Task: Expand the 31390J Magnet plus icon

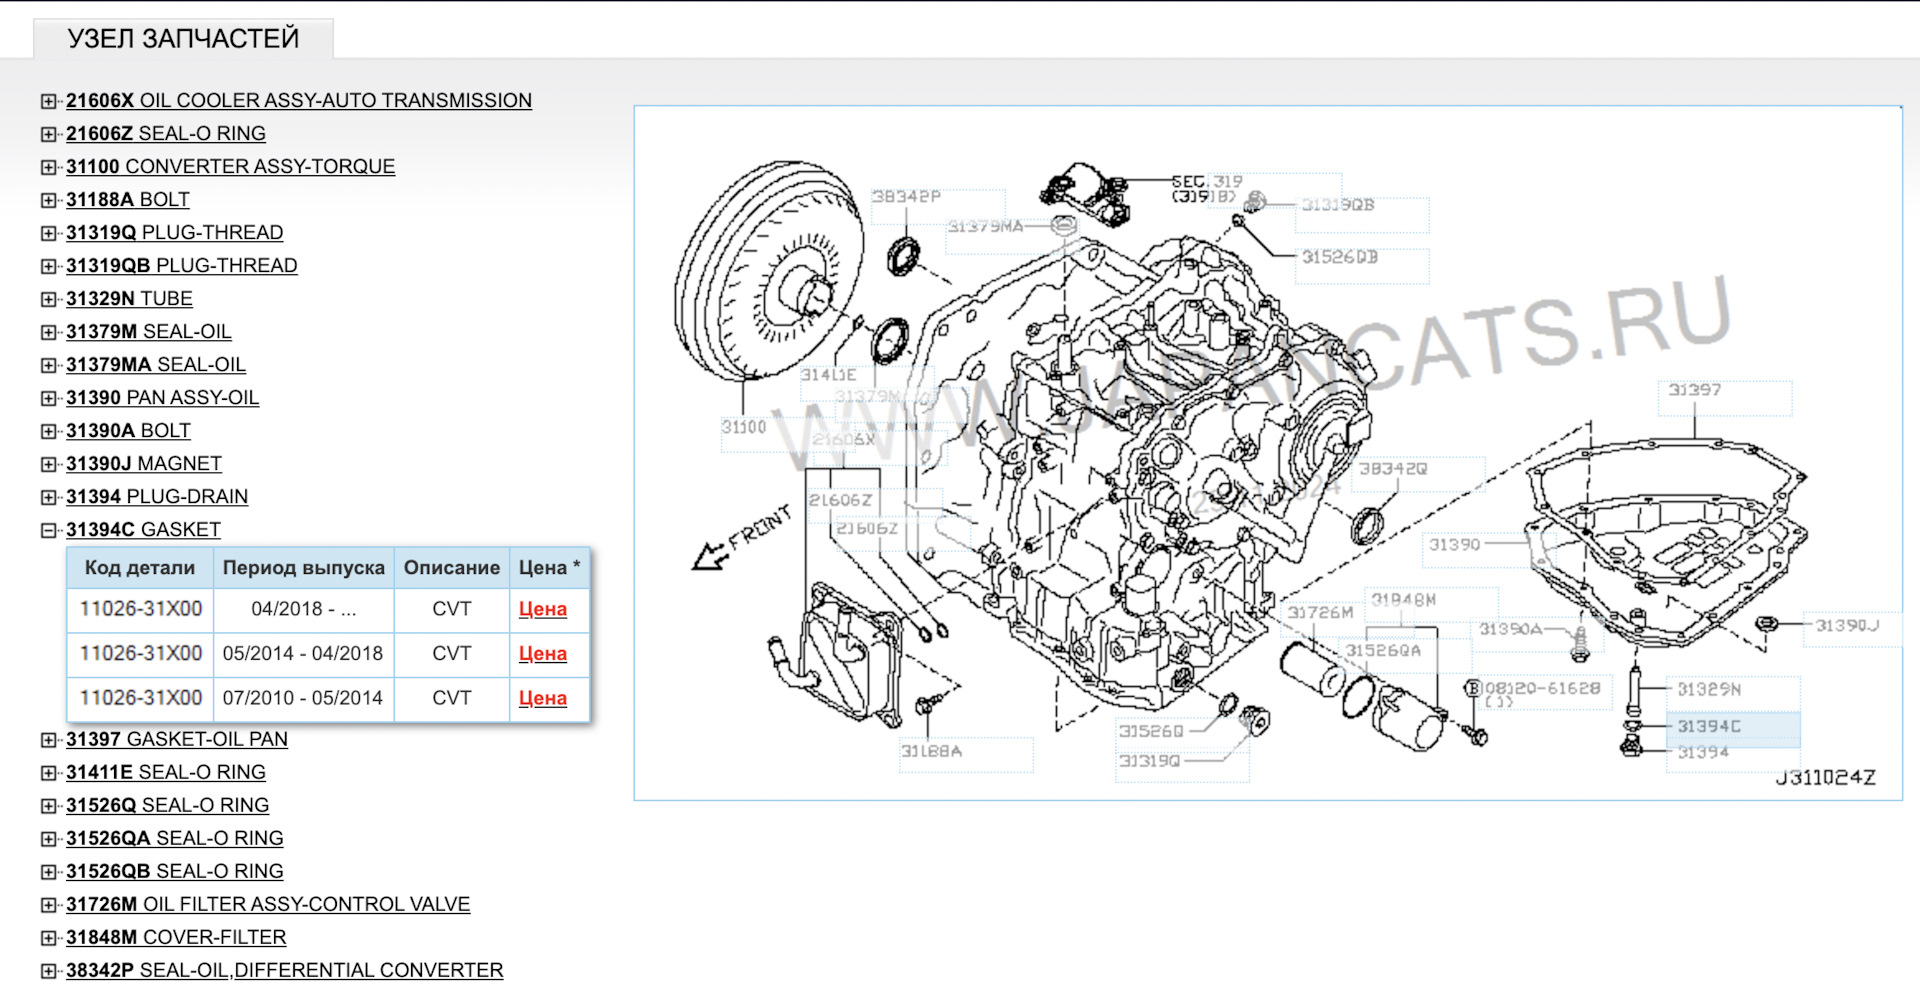Action: (x=48, y=464)
